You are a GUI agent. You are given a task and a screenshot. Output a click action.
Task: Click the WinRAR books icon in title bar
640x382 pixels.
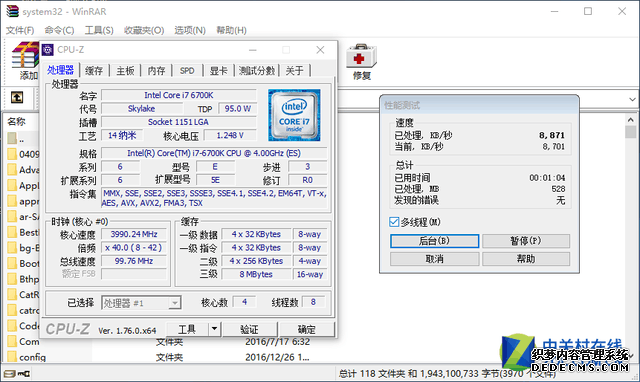point(13,11)
